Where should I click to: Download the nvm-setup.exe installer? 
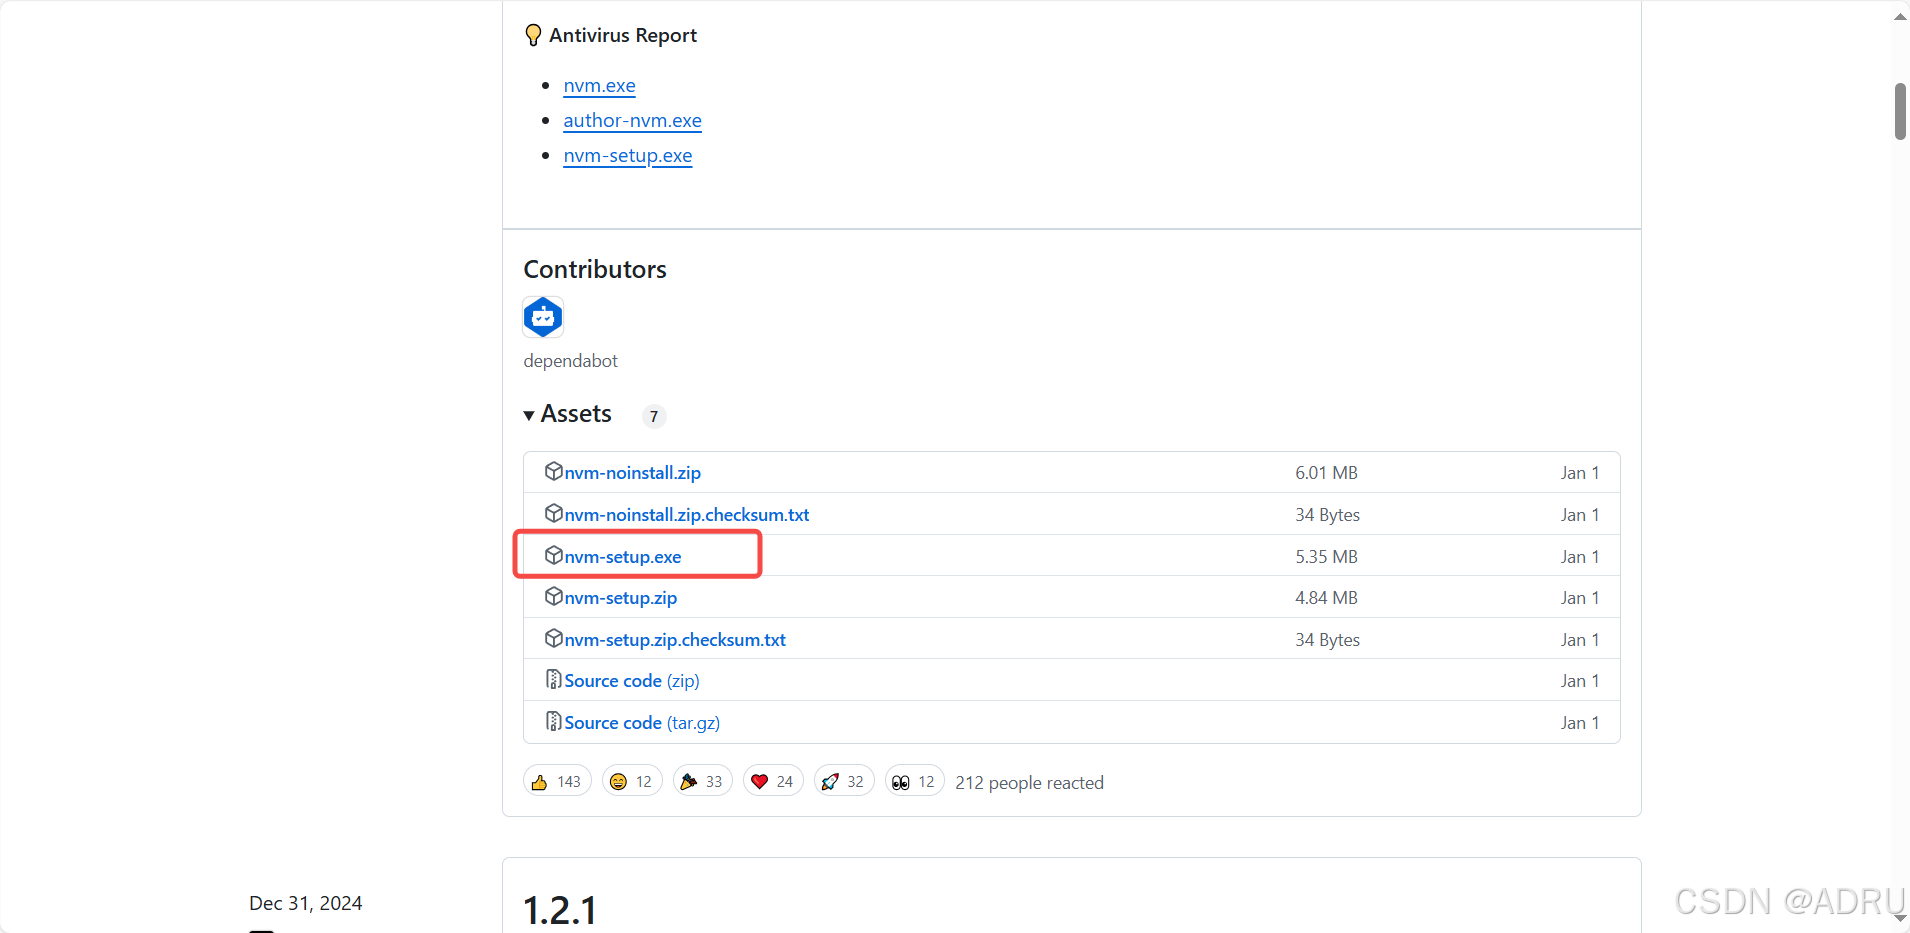click(623, 557)
